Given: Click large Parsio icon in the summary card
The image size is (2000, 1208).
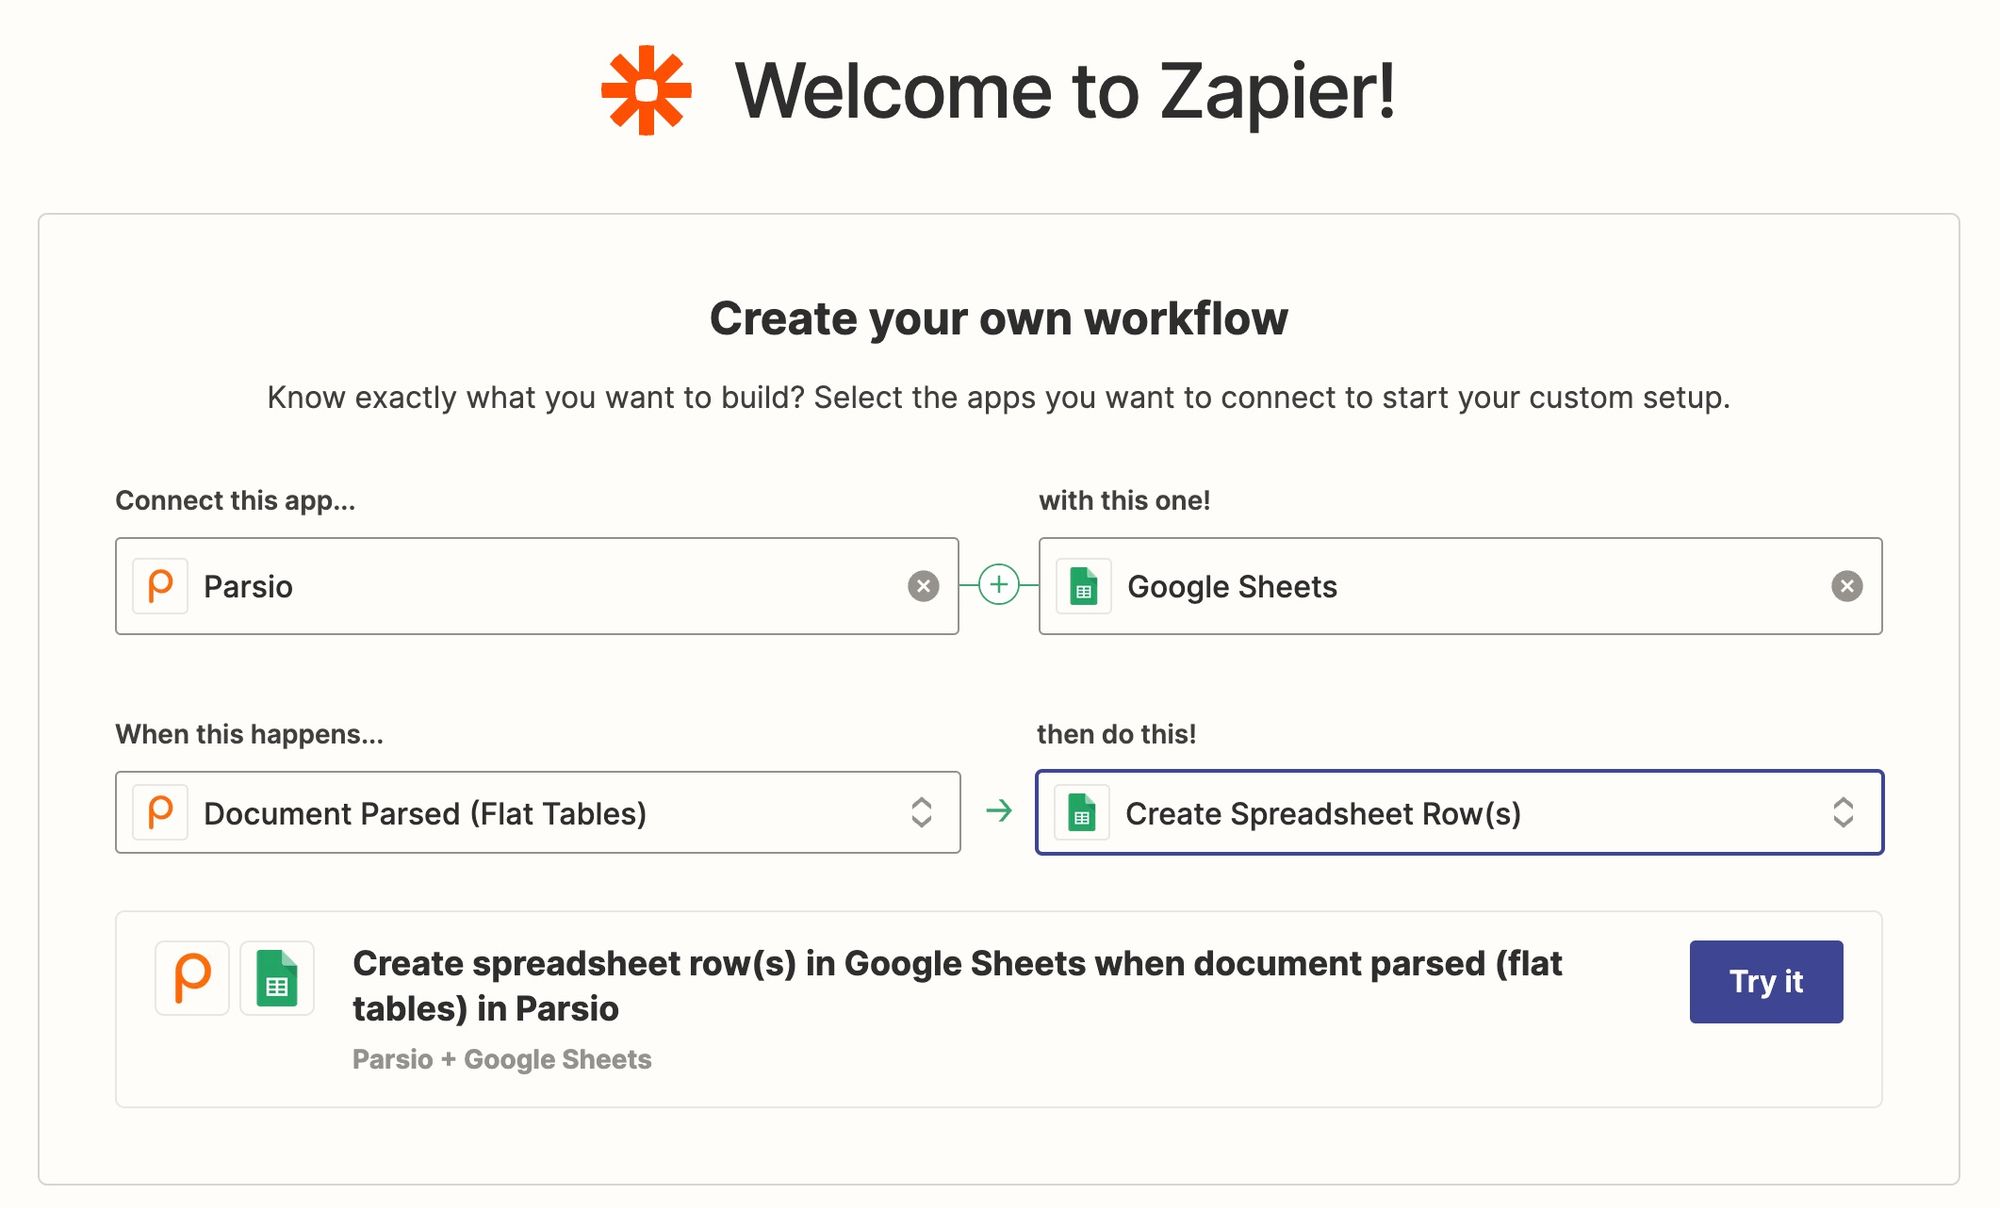Looking at the screenshot, I should click(192, 978).
